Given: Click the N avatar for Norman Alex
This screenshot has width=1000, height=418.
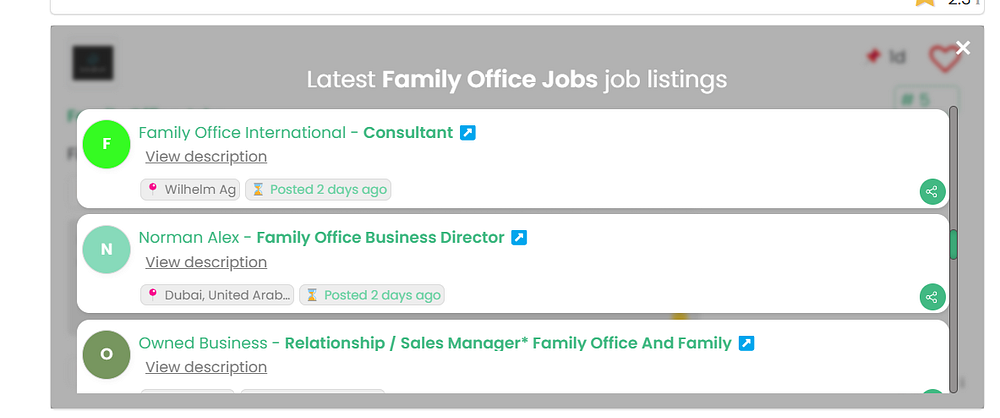Looking at the screenshot, I should click(x=107, y=250).
